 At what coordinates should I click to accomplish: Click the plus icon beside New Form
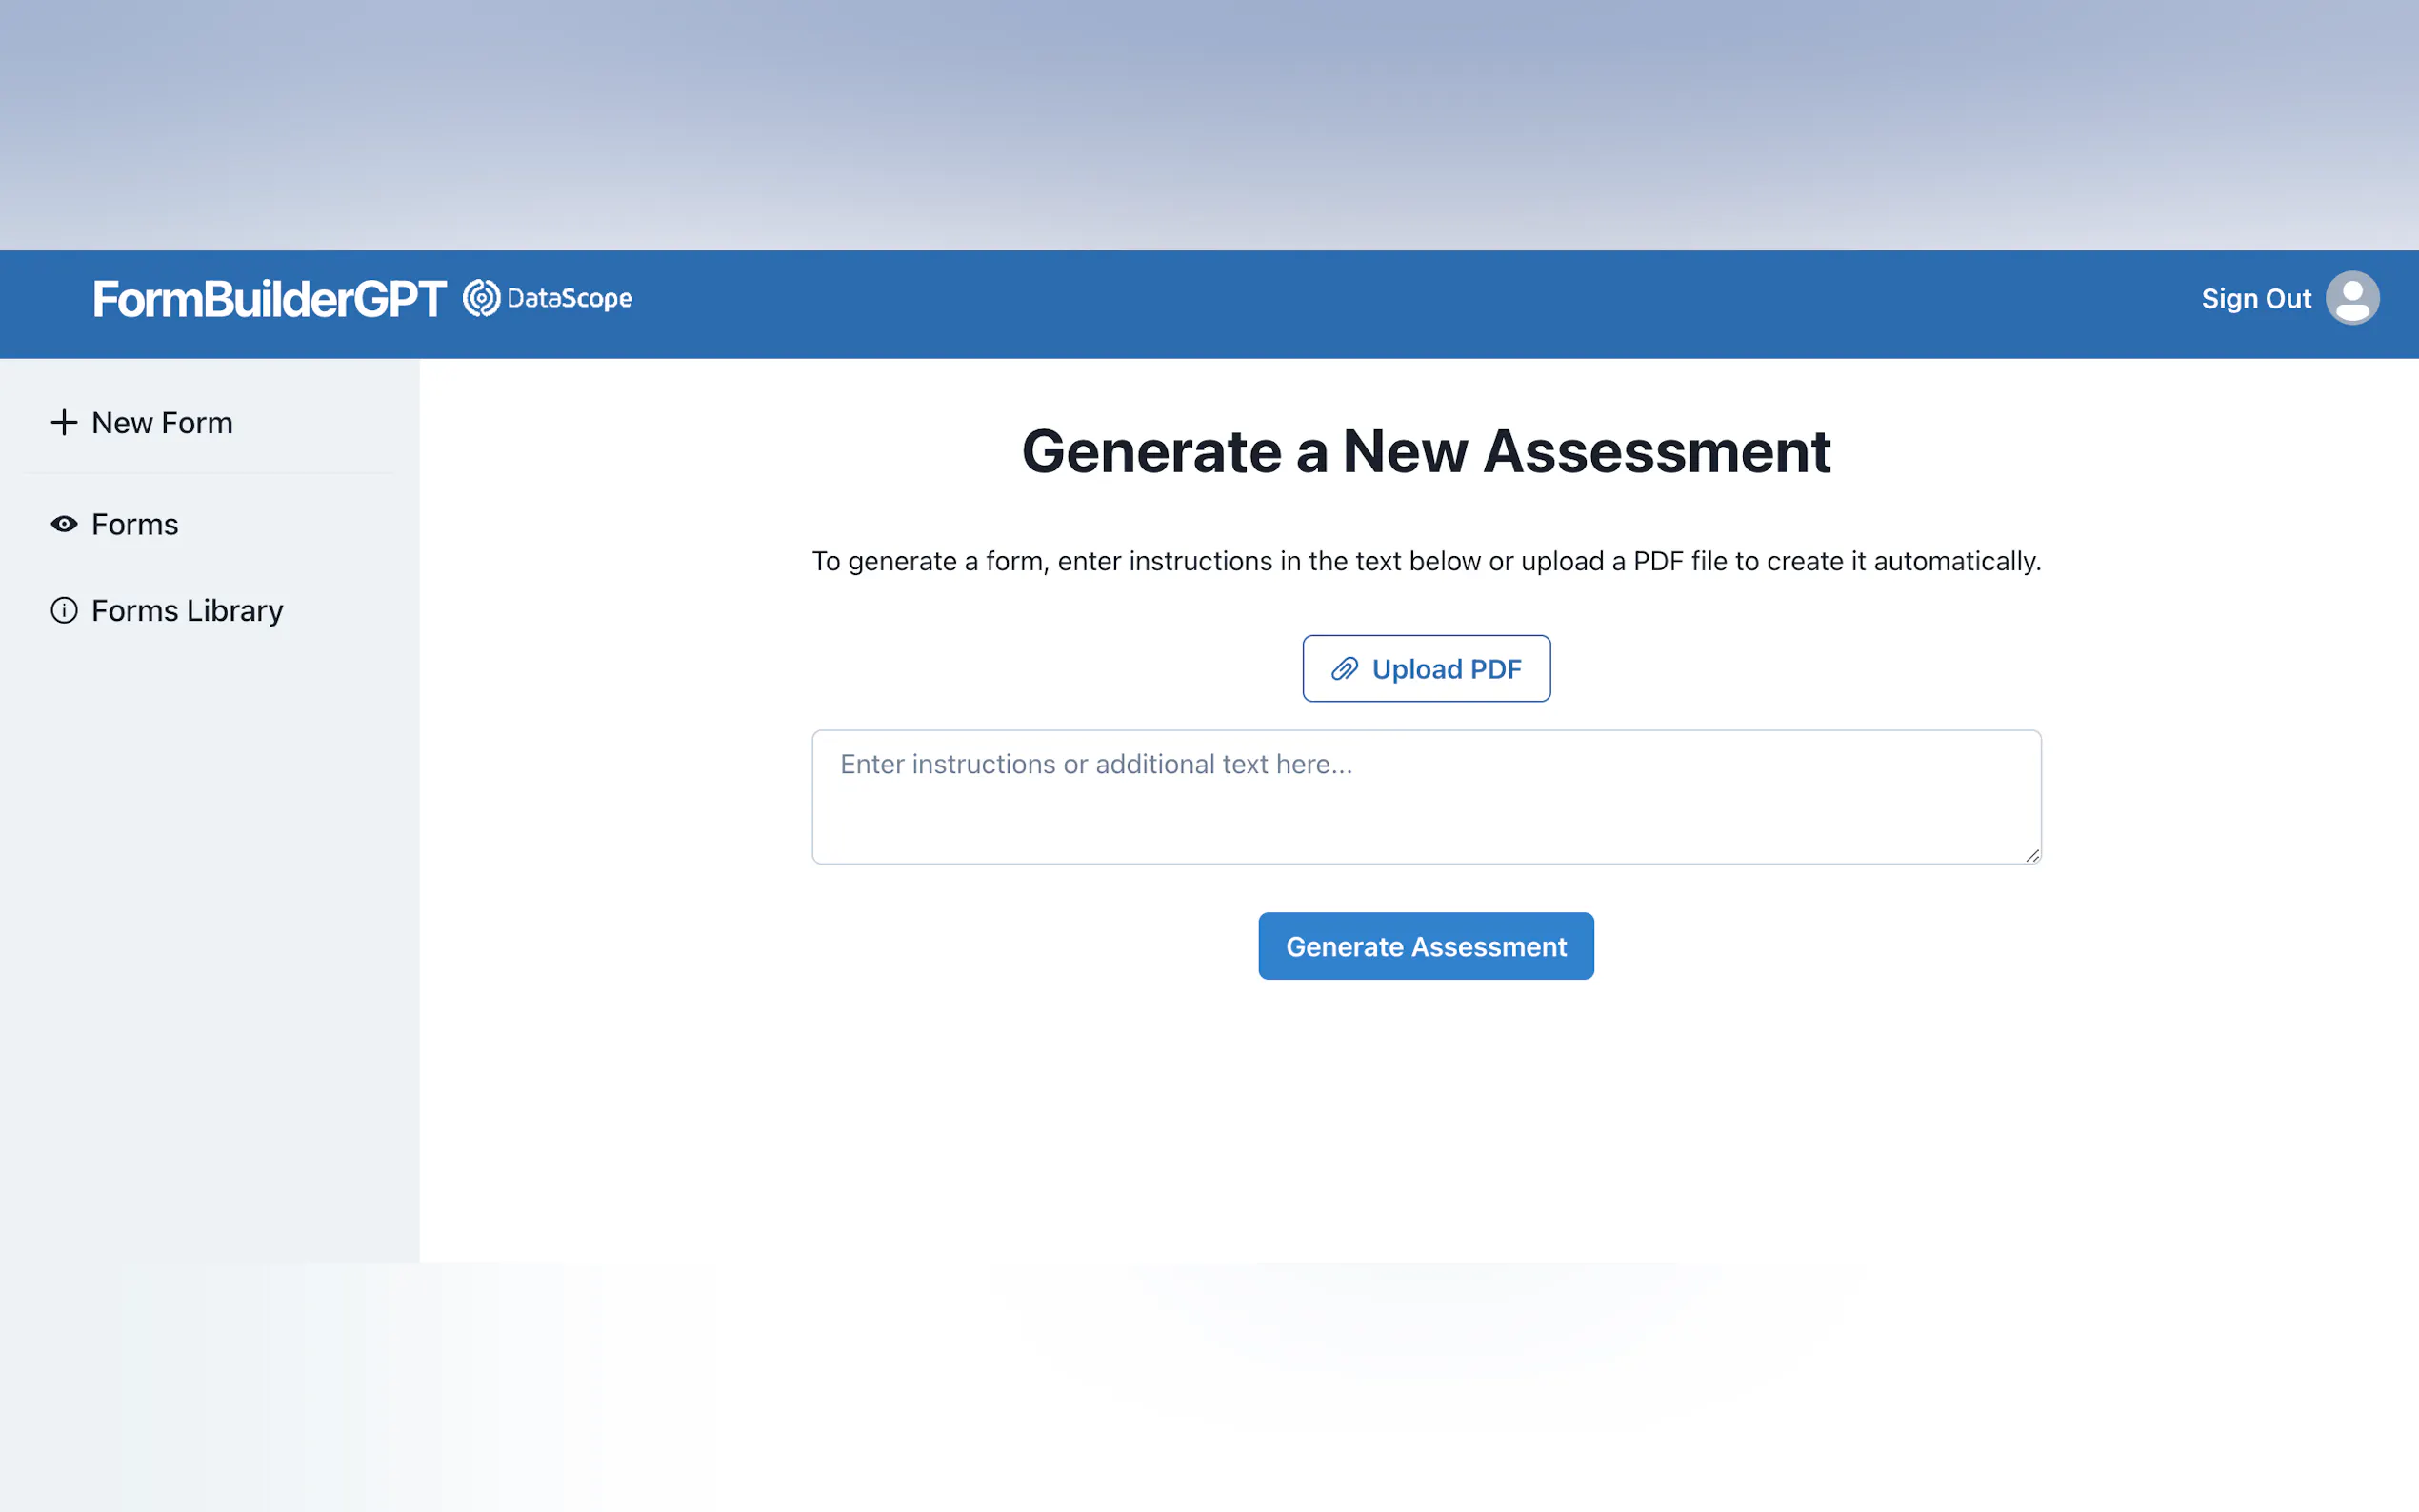coord(64,422)
